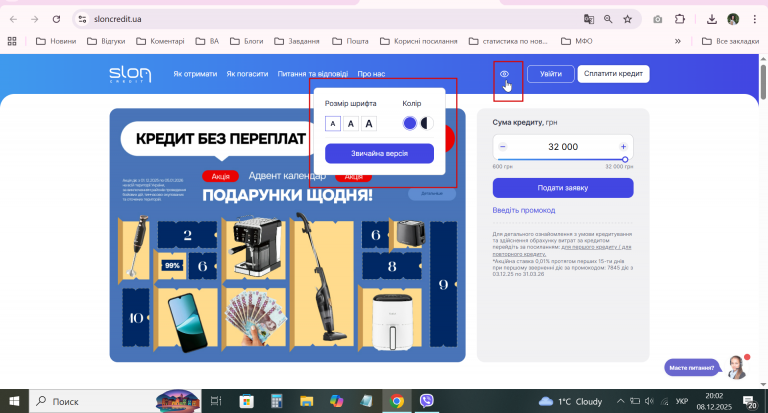This screenshot has height=413, width=768.
Task: Open the Про нас menu item
Action: 371,74
